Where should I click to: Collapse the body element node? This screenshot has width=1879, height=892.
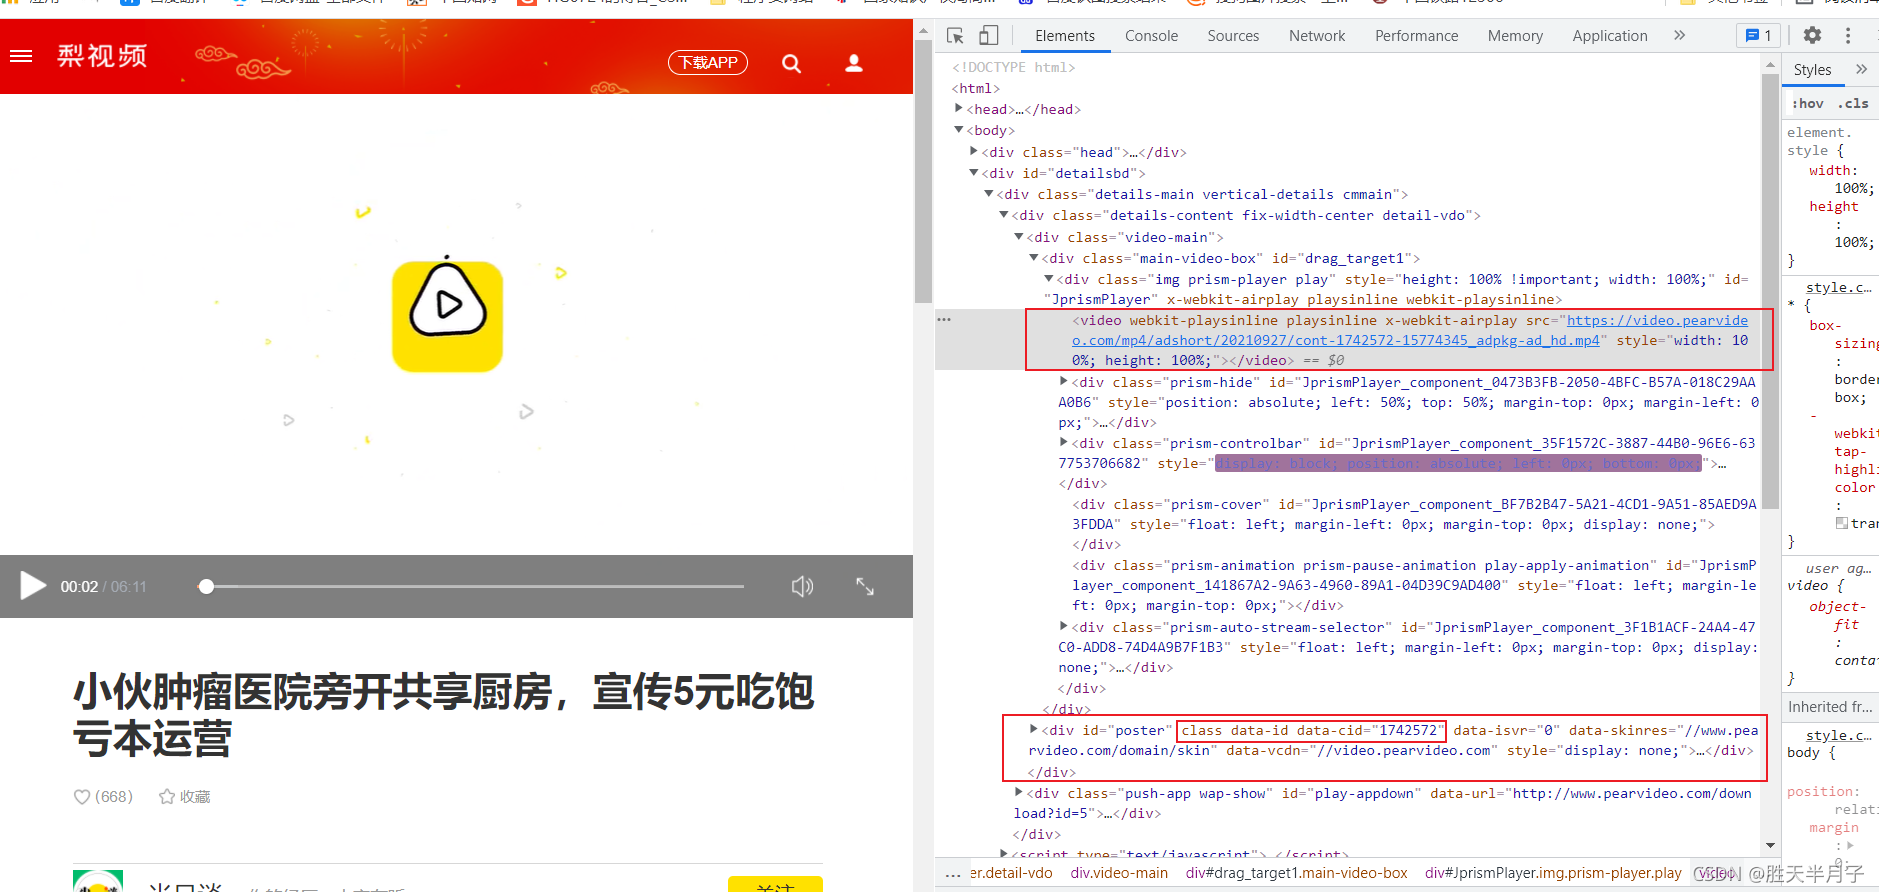959,130
